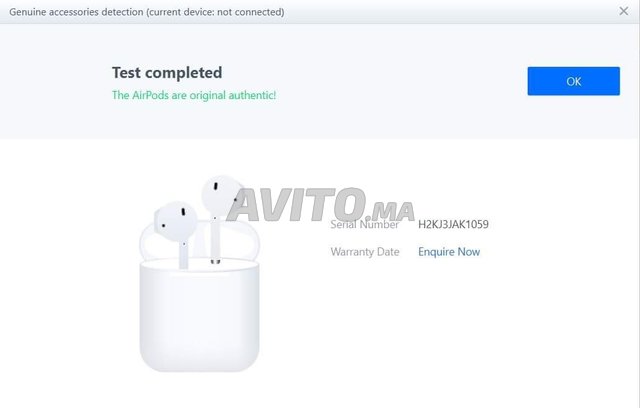
Task: Click the 'current device: not connected' status text
Action: point(216,12)
